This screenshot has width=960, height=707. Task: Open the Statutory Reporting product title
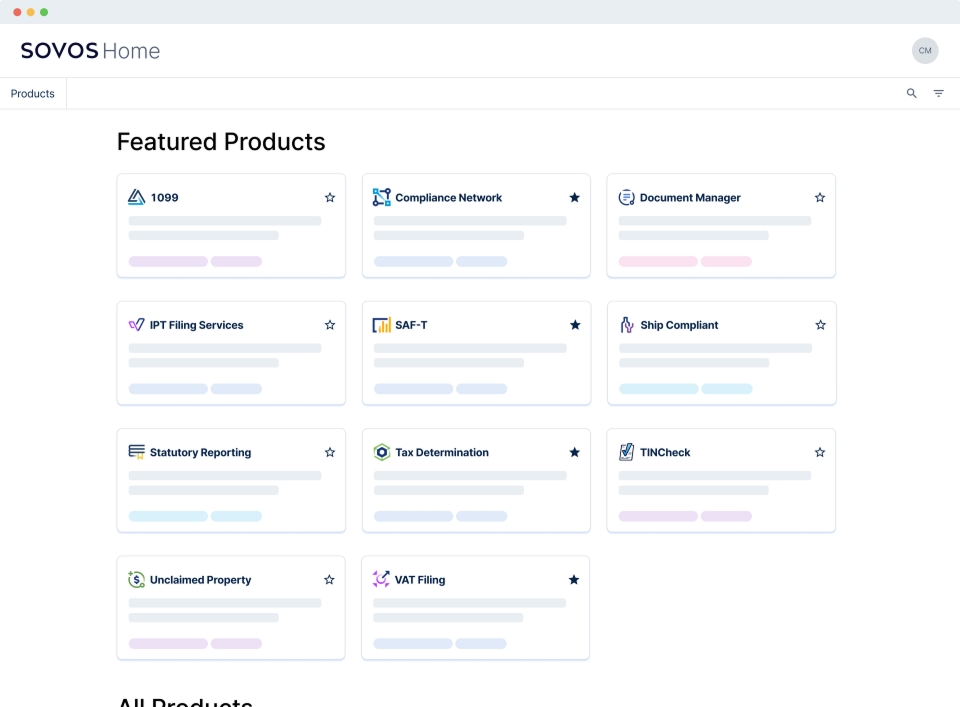[x=200, y=453]
